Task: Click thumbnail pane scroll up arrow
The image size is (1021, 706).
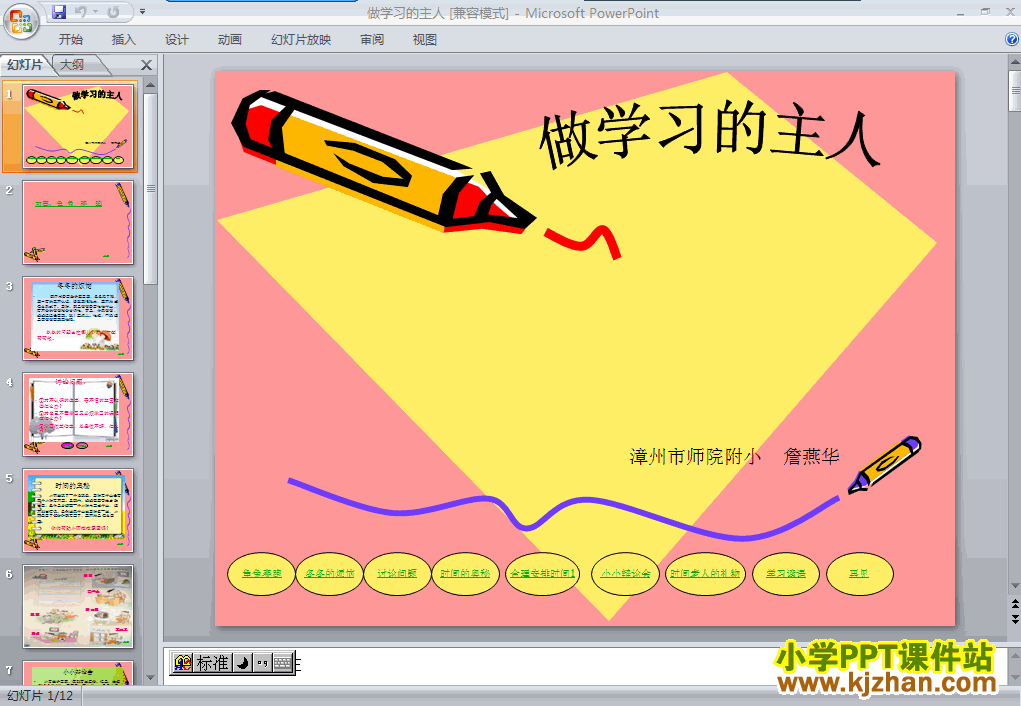Action: pos(150,85)
